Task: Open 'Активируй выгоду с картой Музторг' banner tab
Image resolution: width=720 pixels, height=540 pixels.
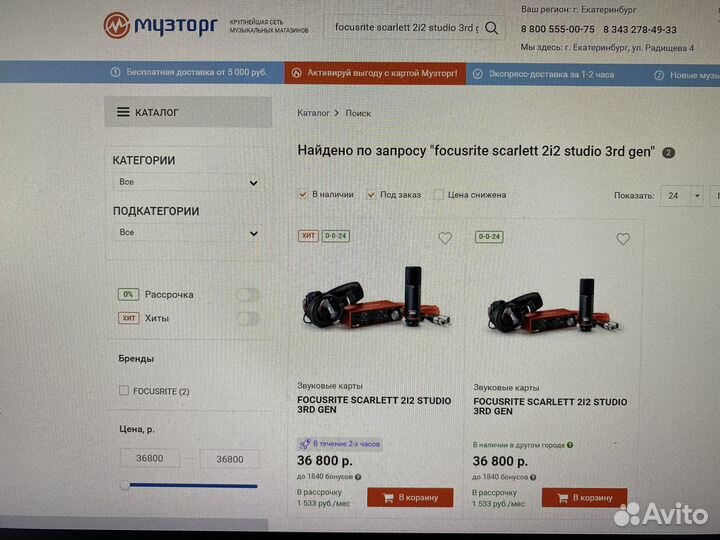Action: (375, 73)
